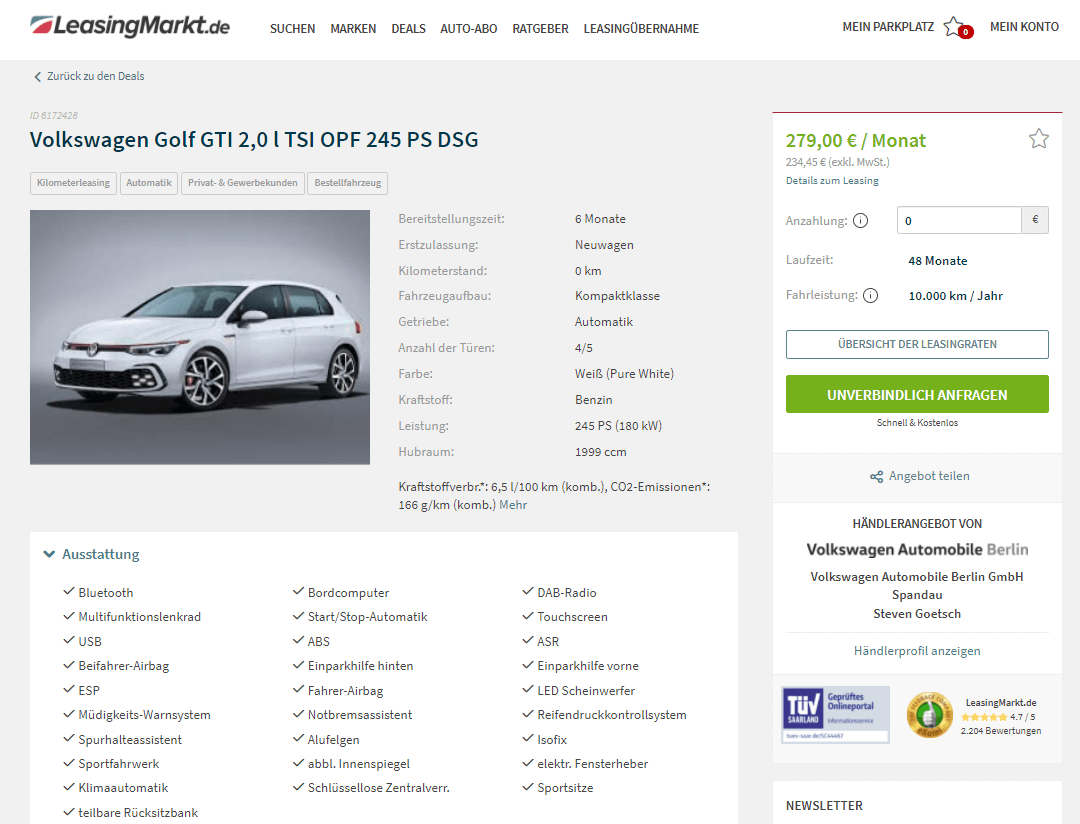The height and width of the screenshot is (824, 1080).
Task: Click the Unverbindlich Anfragen button
Action: coord(917,394)
